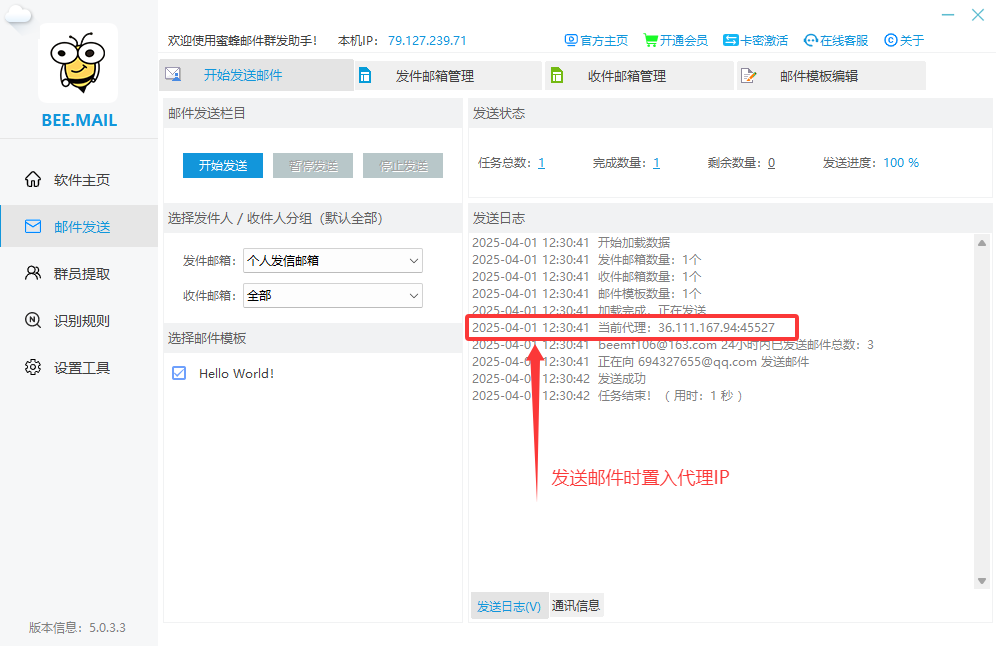996x646 pixels.
Task: Click the Hello World! template name
Action: pos(236,373)
